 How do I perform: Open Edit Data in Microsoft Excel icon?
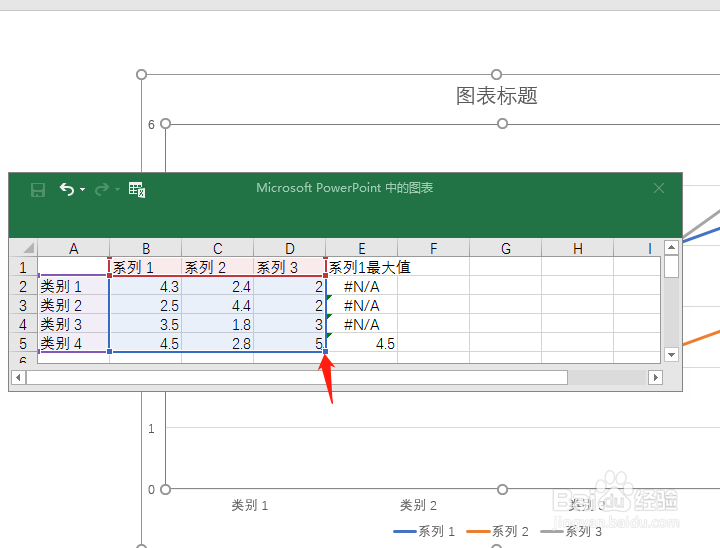click(x=137, y=189)
